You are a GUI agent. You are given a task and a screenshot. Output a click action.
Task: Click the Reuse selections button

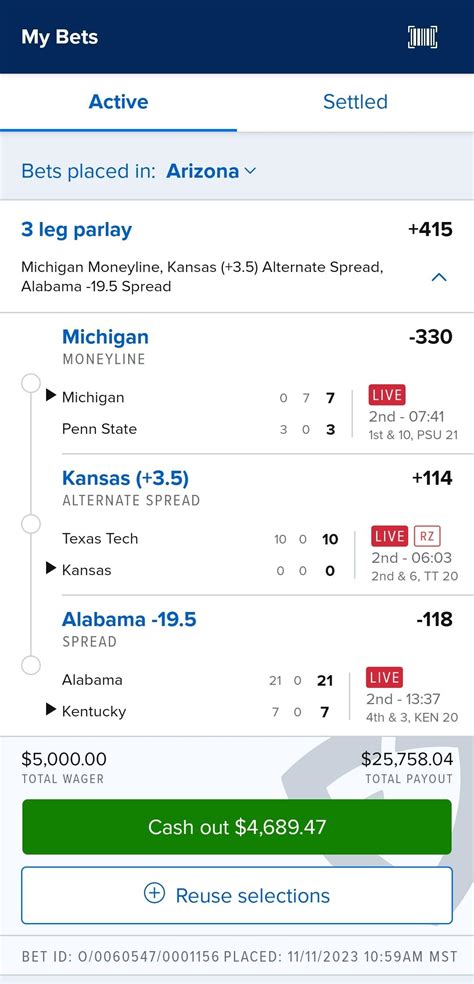click(x=237, y=895)
